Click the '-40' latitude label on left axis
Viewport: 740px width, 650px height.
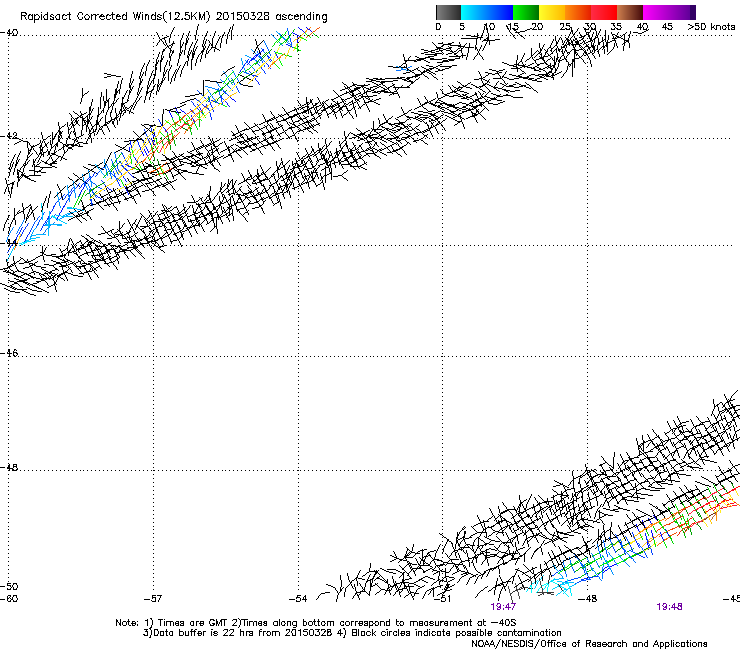(9, 33)
